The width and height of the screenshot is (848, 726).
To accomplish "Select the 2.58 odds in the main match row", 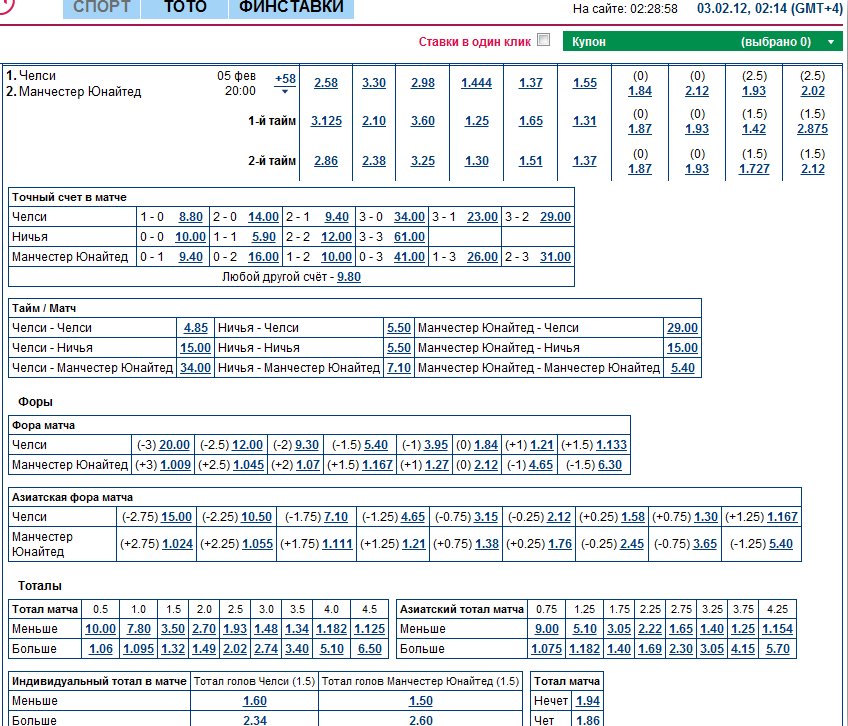I will tap(326, 83).
